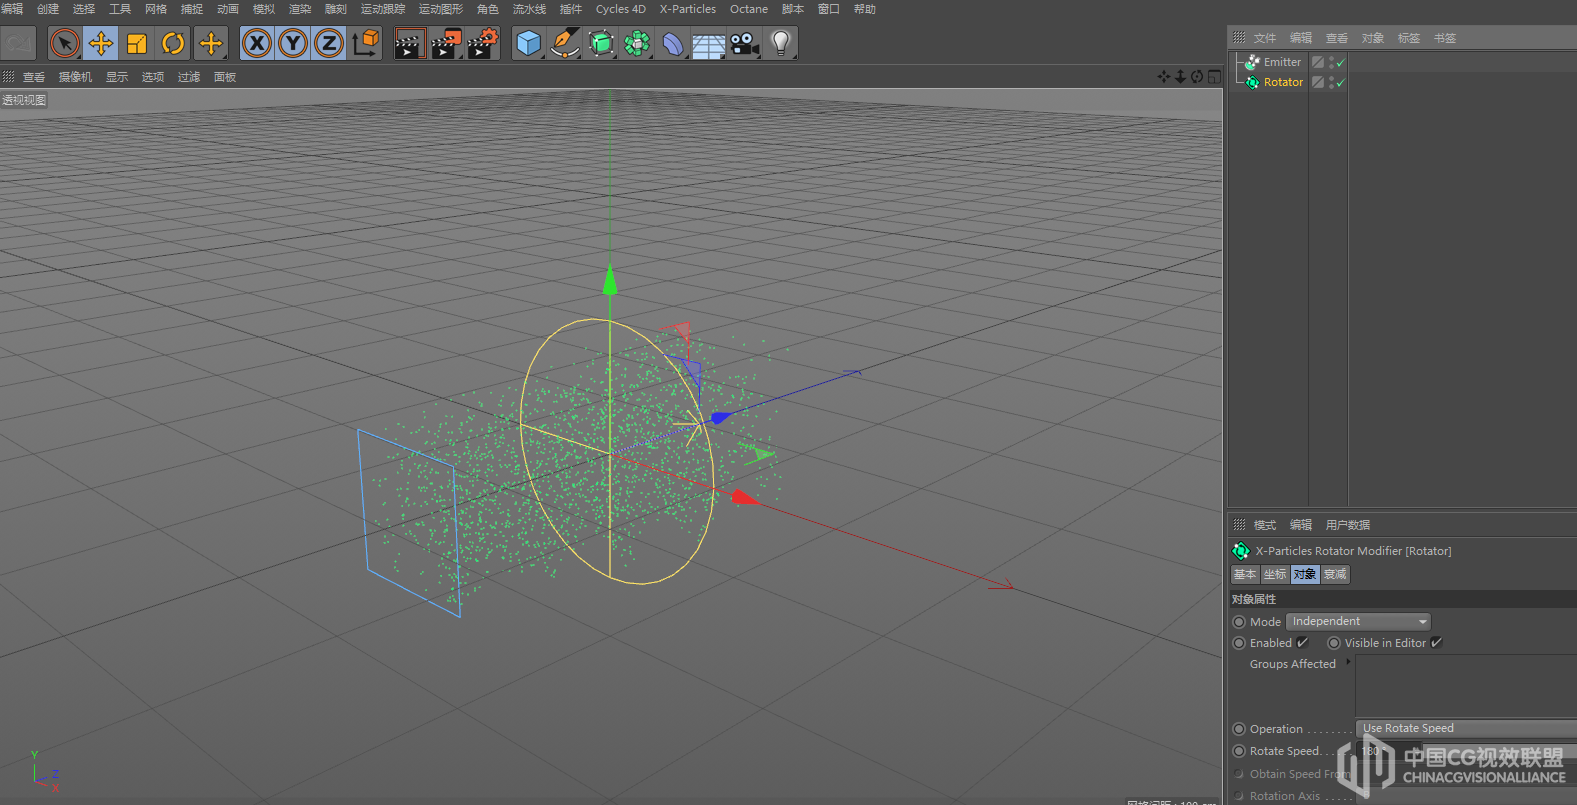Toggle Z axis lock
Screen dimensions: 1577x805
[329, 43]
